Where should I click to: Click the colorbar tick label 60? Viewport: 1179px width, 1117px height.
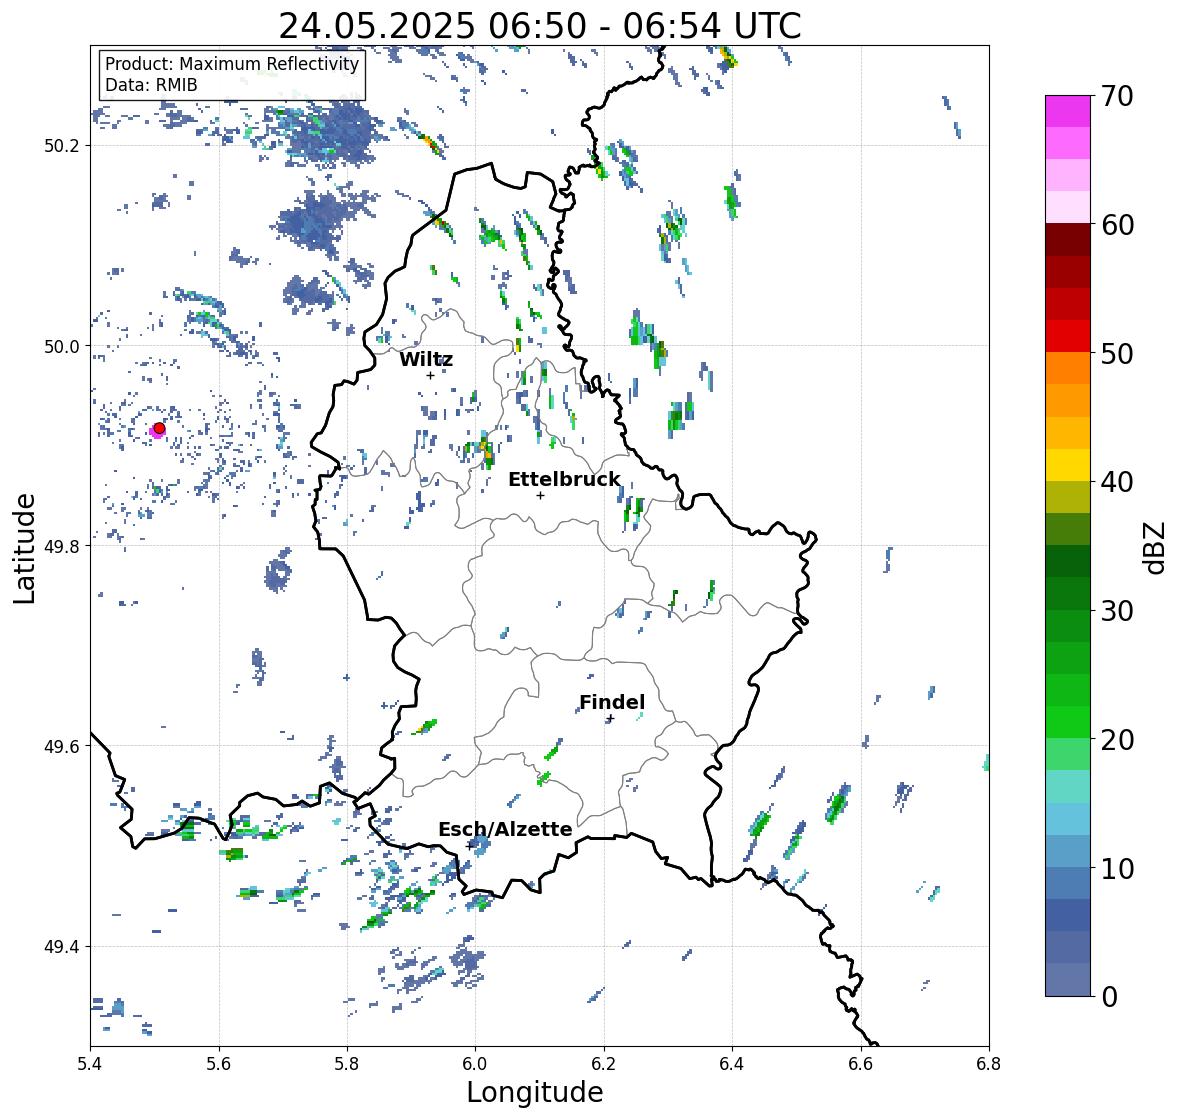point(1117,225)
